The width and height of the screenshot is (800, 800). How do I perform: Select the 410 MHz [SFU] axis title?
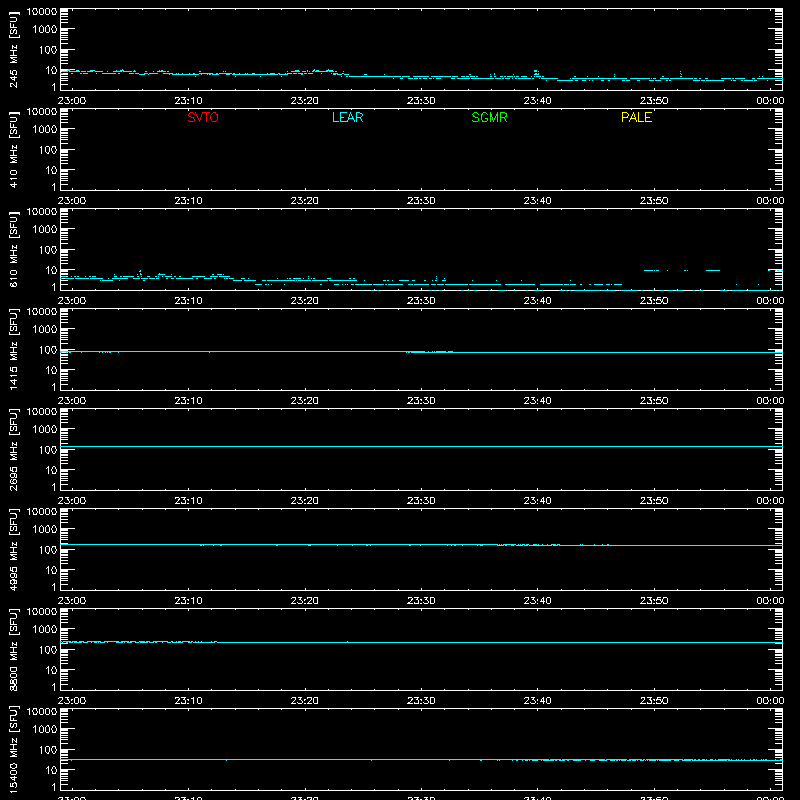coord(13,150)
